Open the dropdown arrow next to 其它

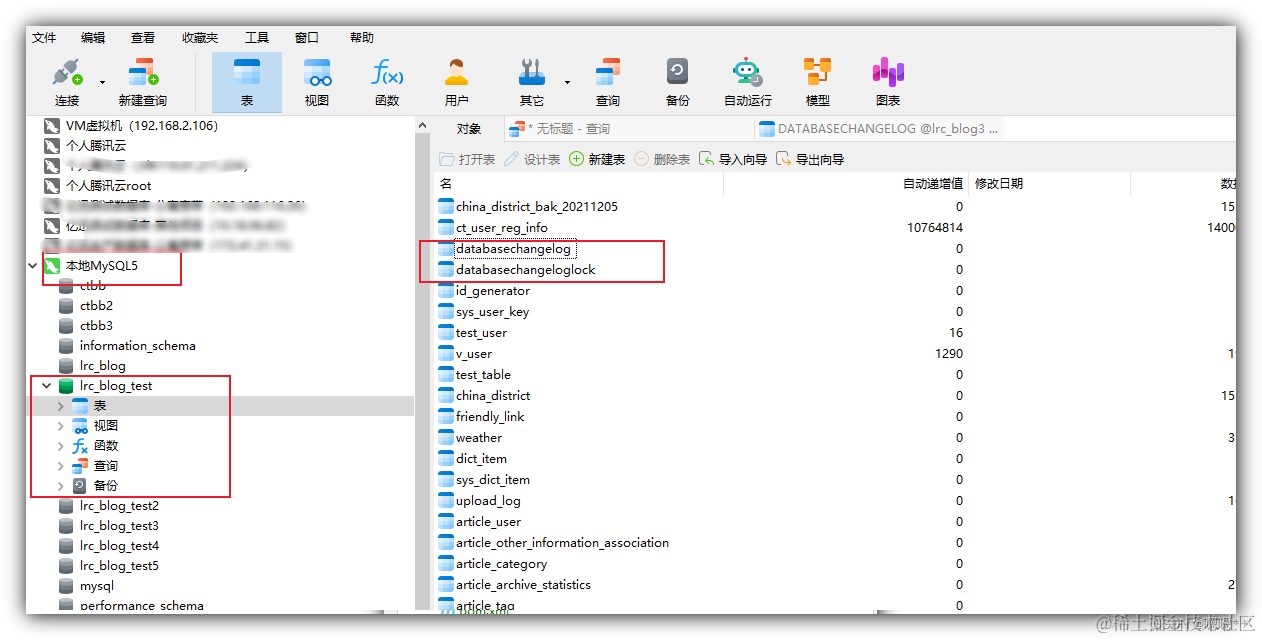click(x=567, y=83)
